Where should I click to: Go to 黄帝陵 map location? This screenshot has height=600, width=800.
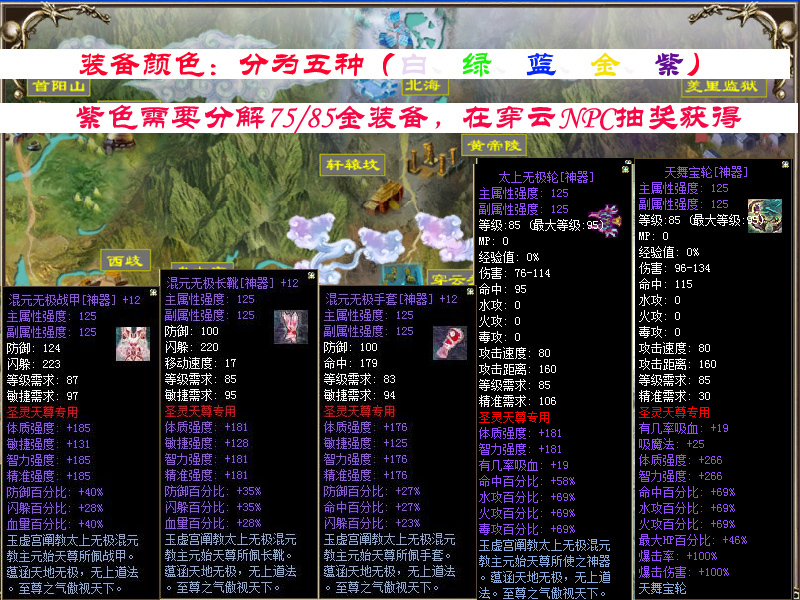coord(493,145)
